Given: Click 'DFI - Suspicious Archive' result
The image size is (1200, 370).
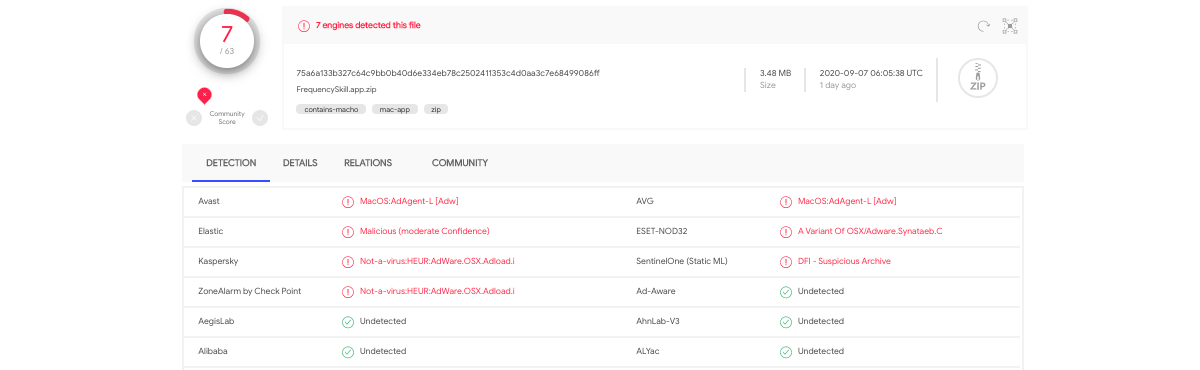Looking at the screenshot, I should coord(844,261).
